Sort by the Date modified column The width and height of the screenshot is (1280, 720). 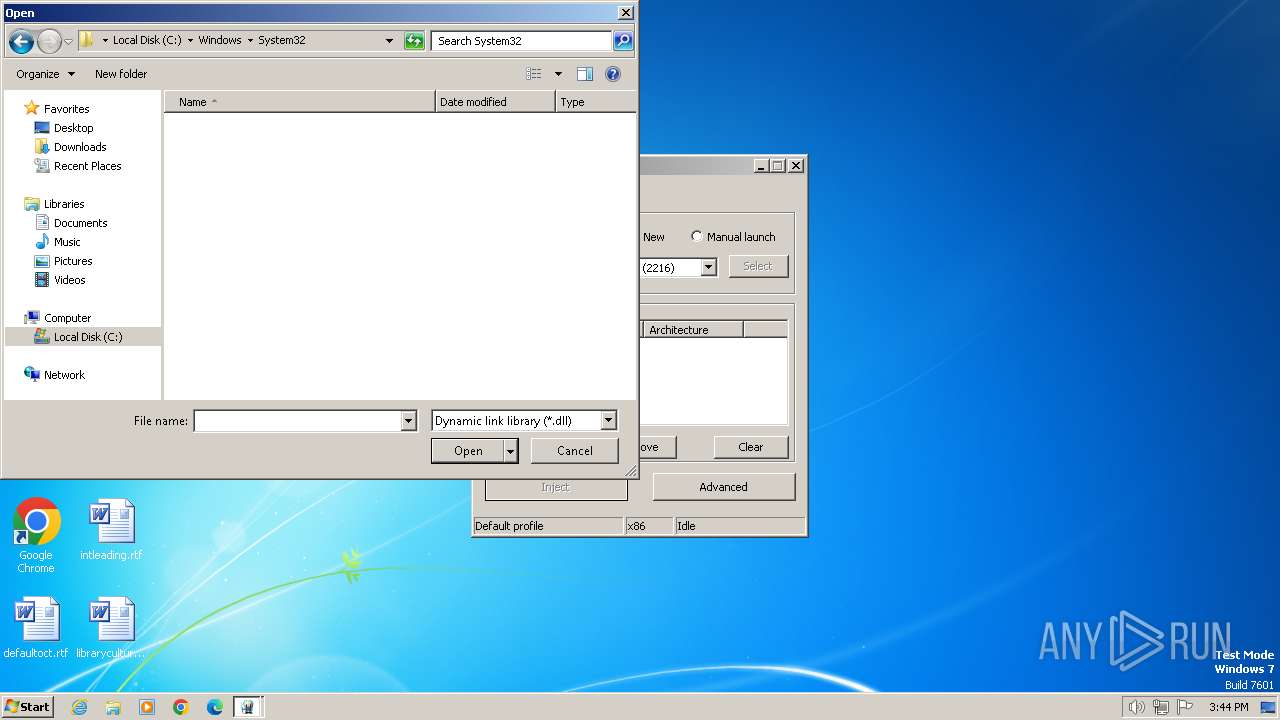point(495,102)
